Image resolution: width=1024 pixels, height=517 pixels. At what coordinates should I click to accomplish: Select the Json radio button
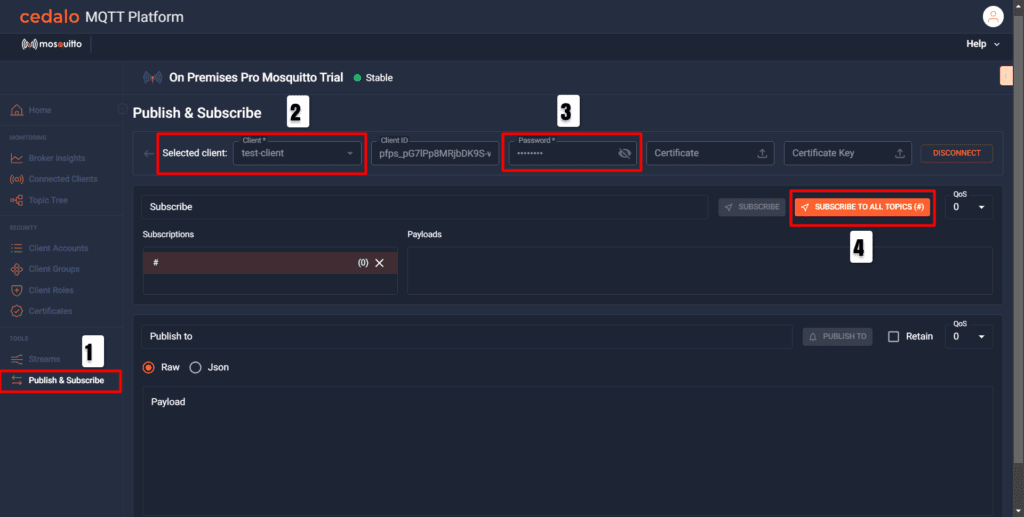pos(195,368)
